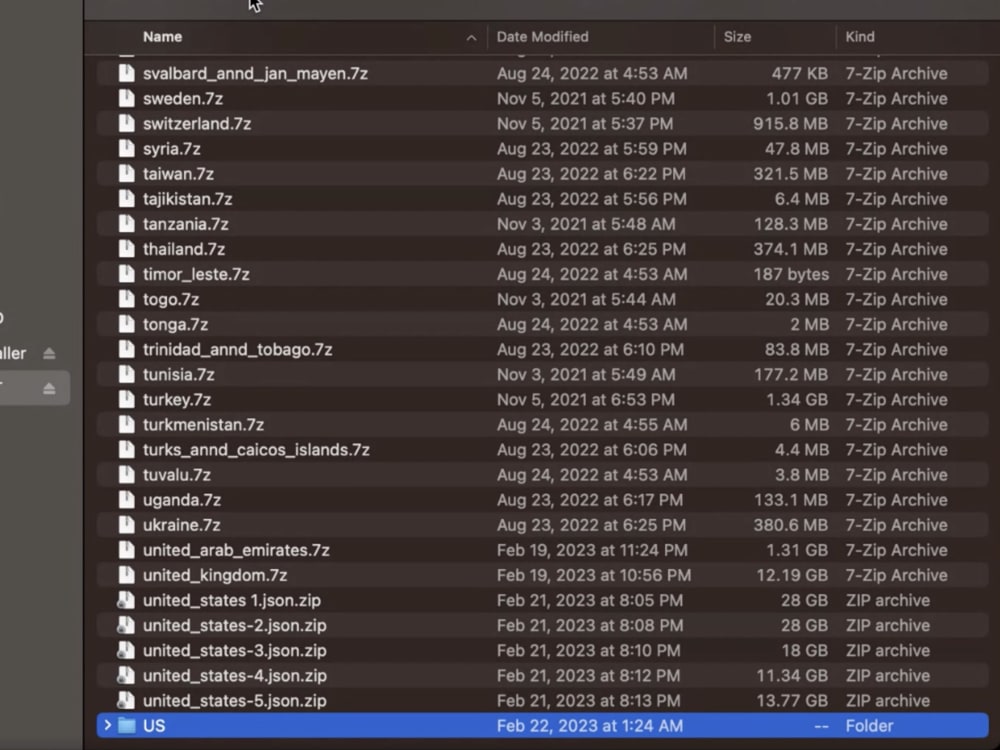This screenshot has height=750, width=1000.
Task: Click the tonga.7z file icon
Action: pyautogui.click(x=127, y=324)
